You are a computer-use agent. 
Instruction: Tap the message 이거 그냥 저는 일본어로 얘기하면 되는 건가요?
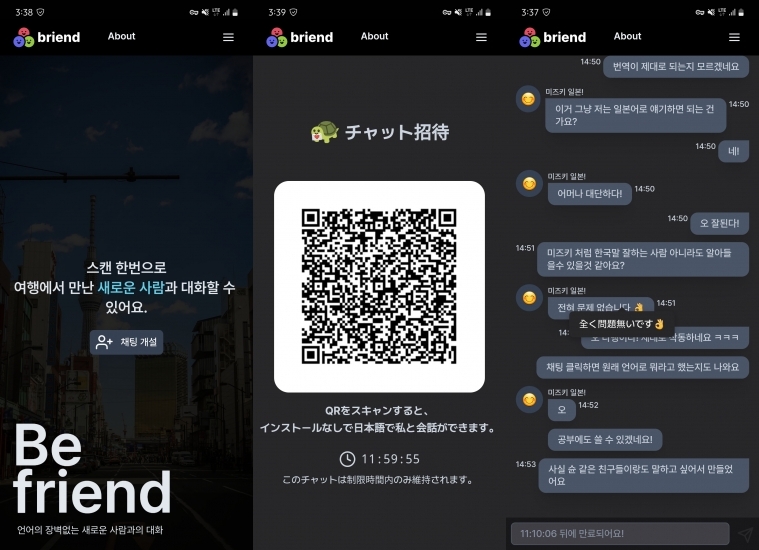(x=636, y=115)
